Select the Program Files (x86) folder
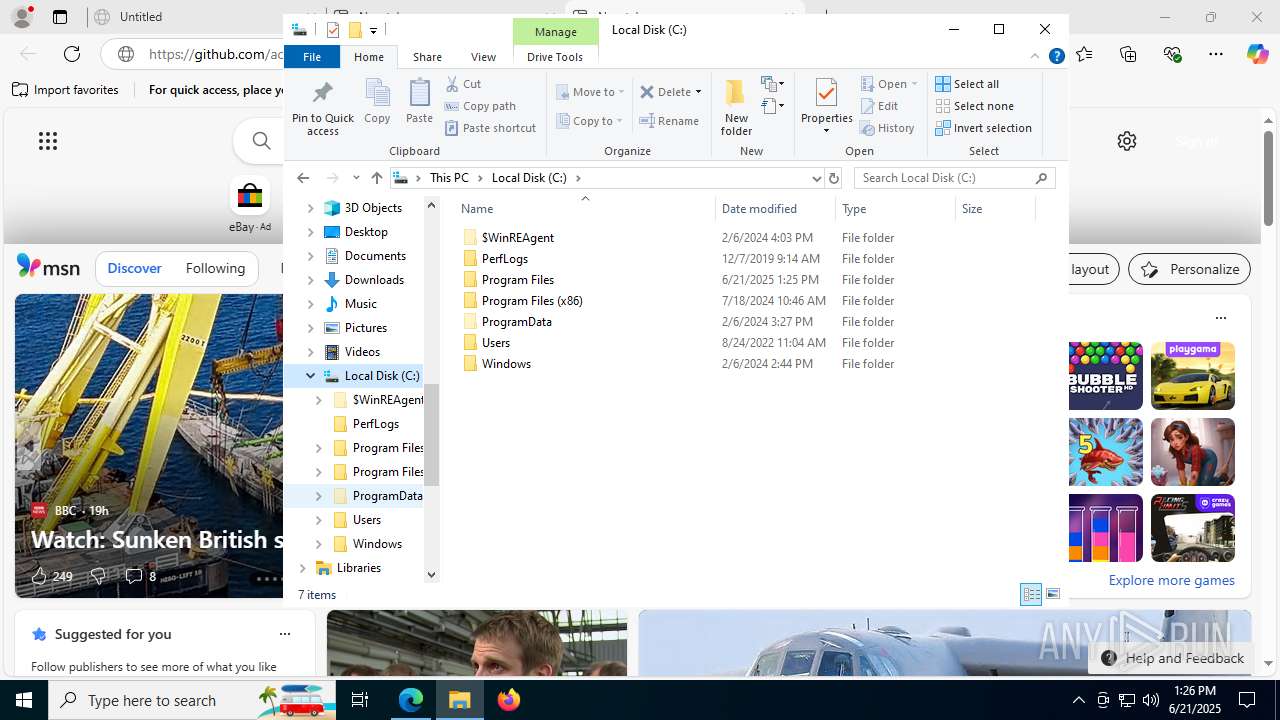The width and height of the screenshot is (1280, 720). coord(531,301)
